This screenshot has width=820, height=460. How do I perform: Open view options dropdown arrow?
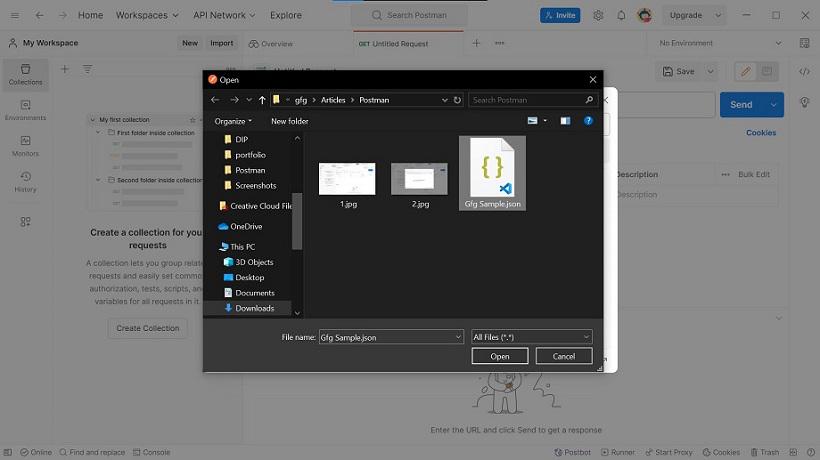[x=545, y=121]
